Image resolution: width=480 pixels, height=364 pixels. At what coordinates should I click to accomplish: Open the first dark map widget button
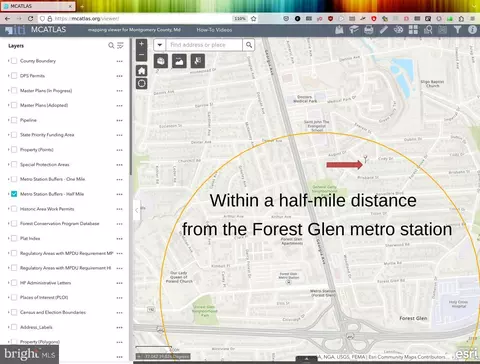click(161, 61)
